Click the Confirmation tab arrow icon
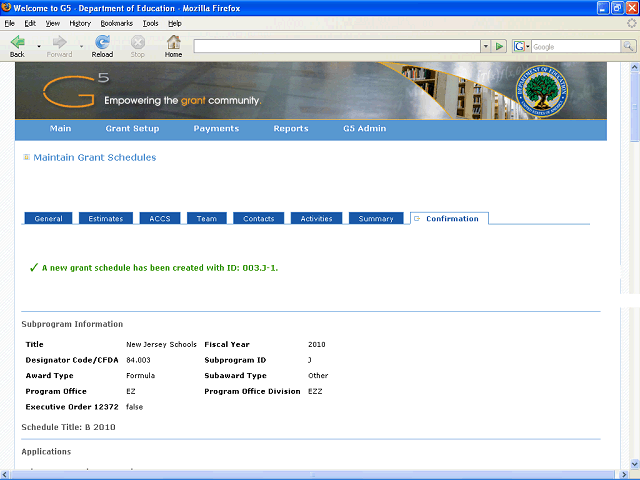 (x=417, y=219)
